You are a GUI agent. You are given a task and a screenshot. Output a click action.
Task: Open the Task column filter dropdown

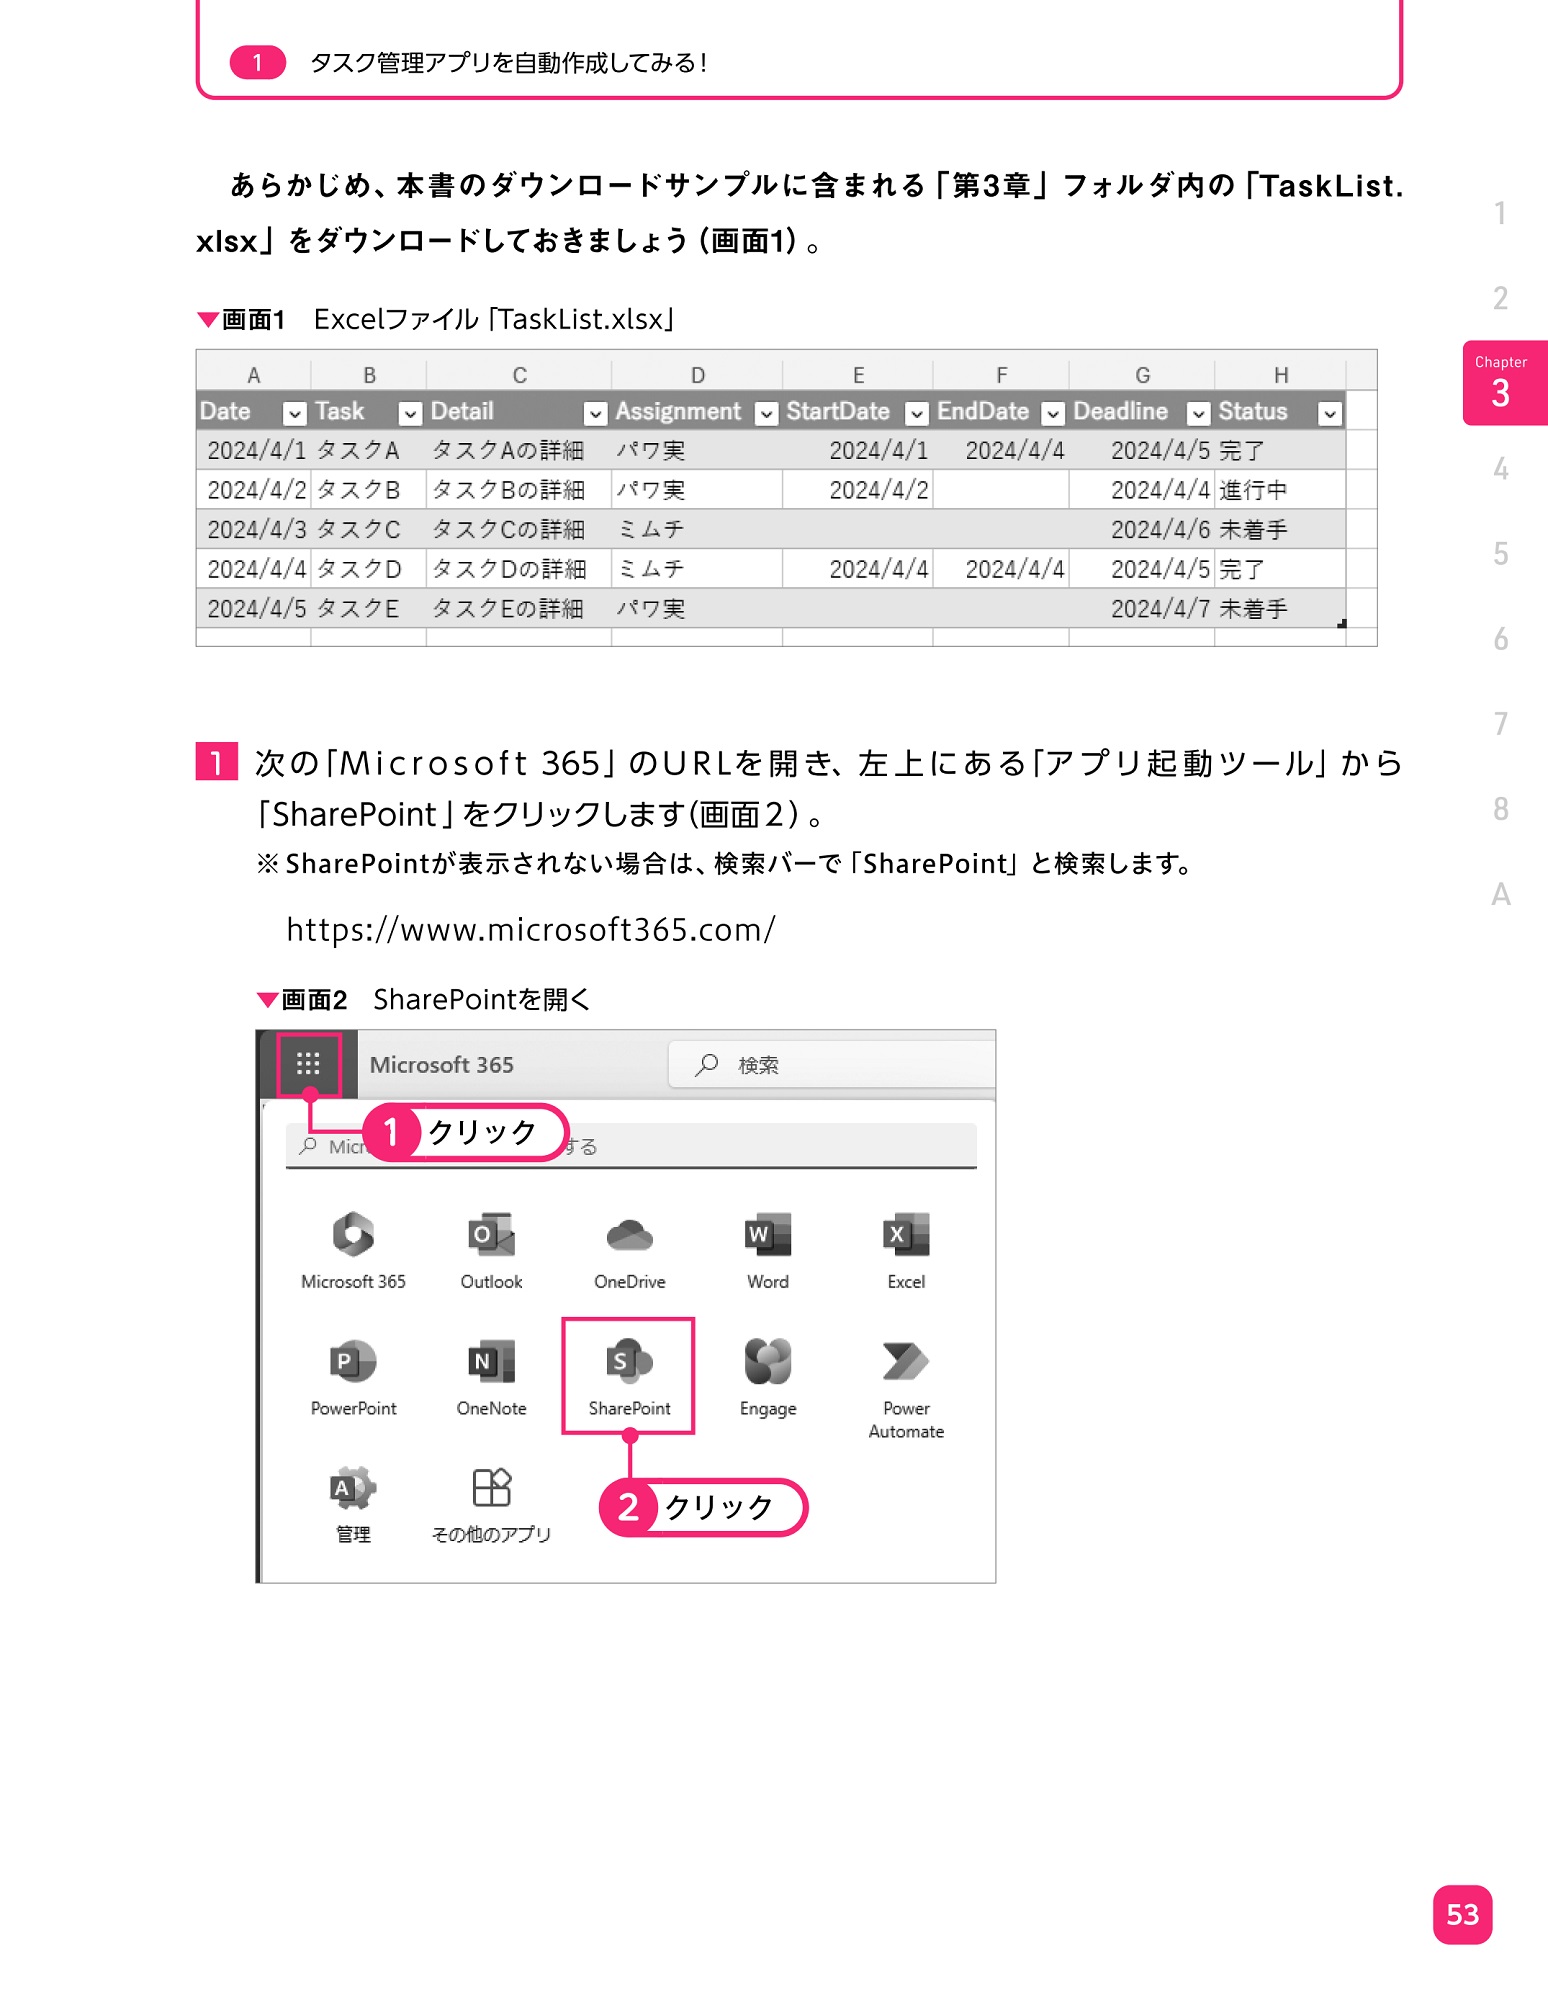pos(410,413)
